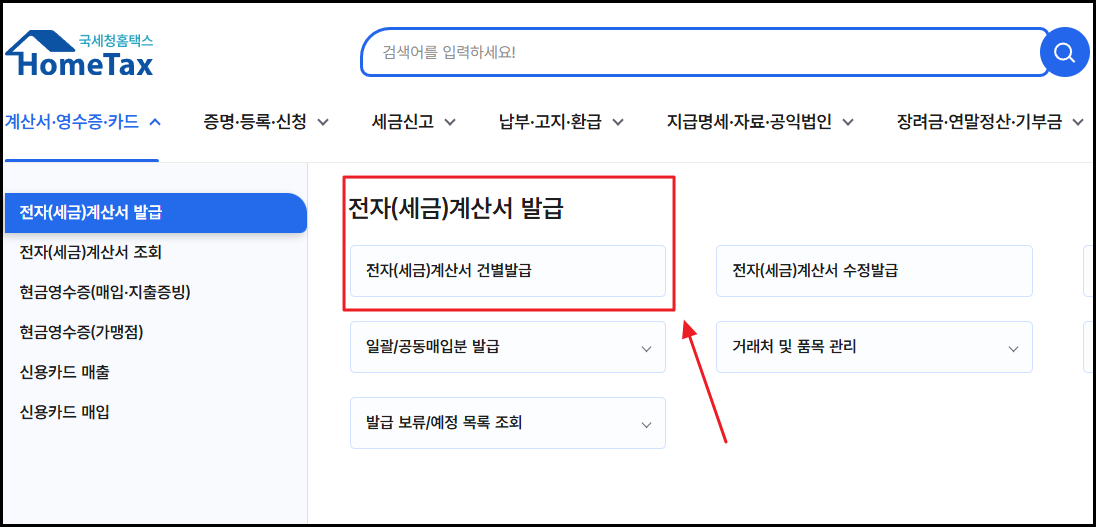Open the 납부·고지·환급 menu
Screen dimensions: 1096x527
[561, 122]
